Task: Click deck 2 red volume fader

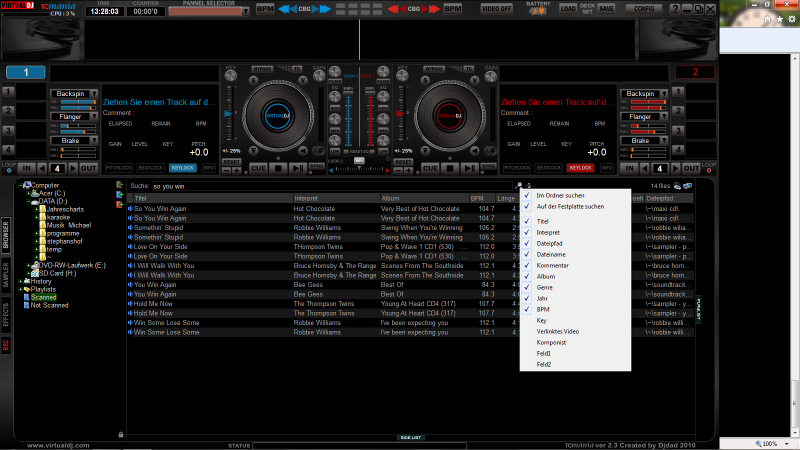Action: click(371, 120)
